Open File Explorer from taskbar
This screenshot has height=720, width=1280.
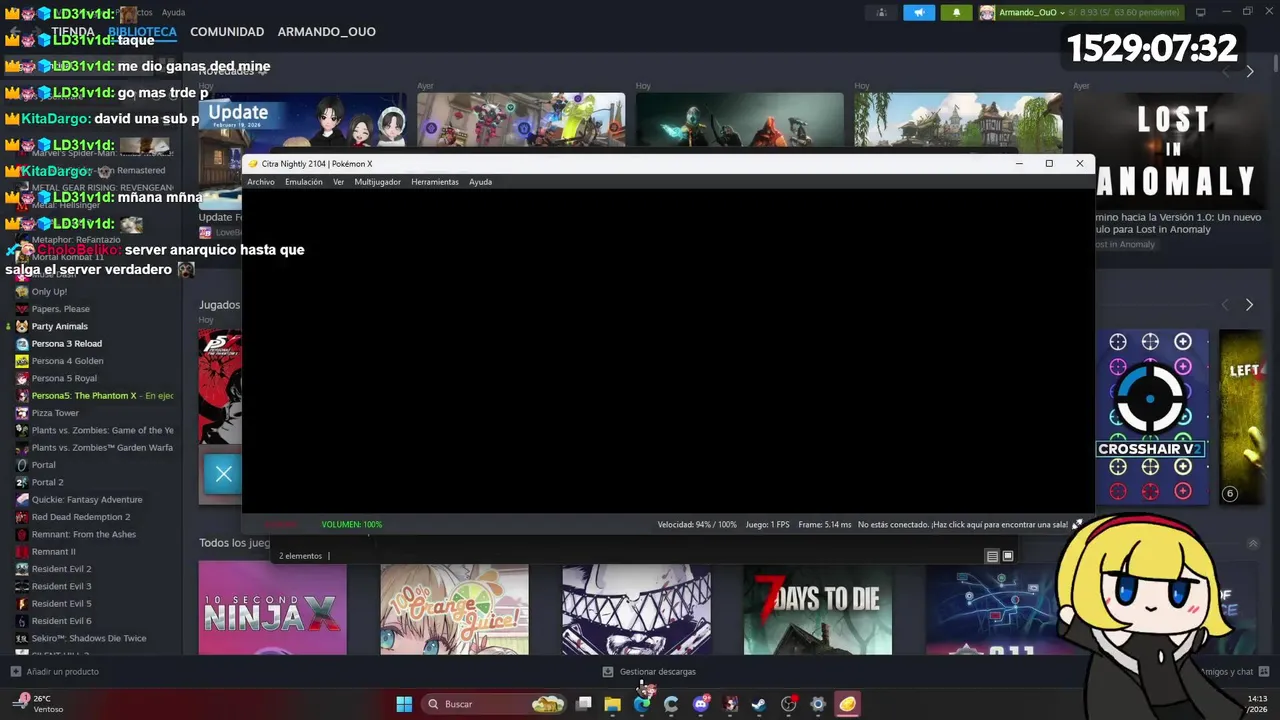(613, 704)
